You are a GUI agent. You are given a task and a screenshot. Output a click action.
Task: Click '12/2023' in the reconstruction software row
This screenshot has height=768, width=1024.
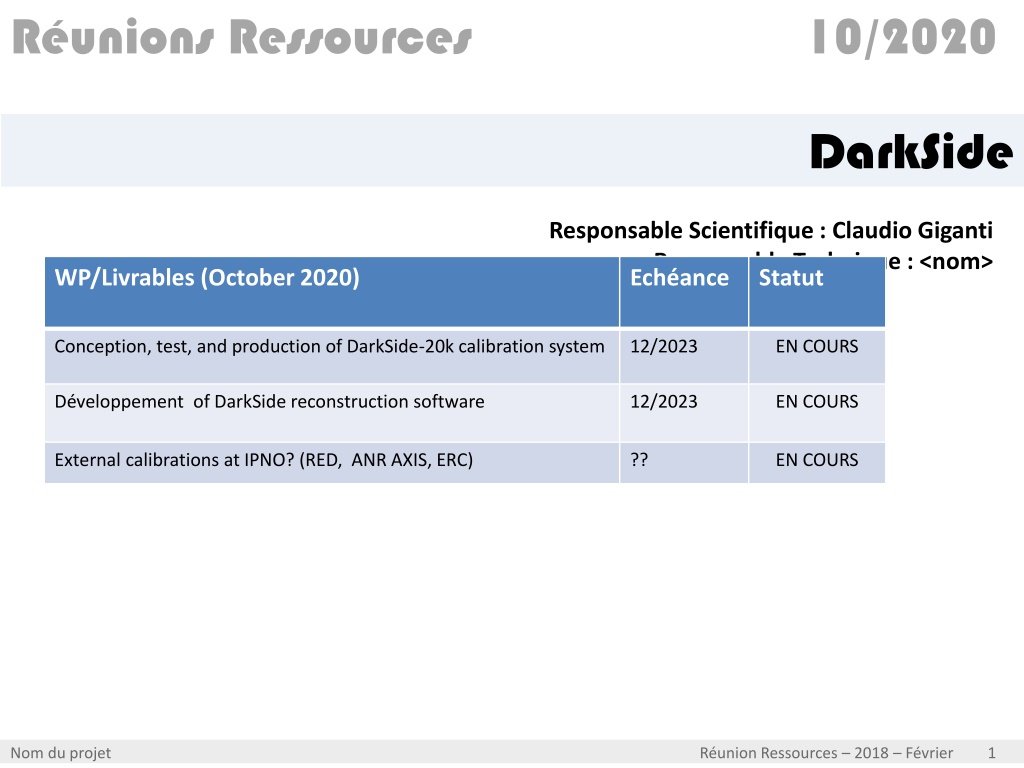click(664, 402)
